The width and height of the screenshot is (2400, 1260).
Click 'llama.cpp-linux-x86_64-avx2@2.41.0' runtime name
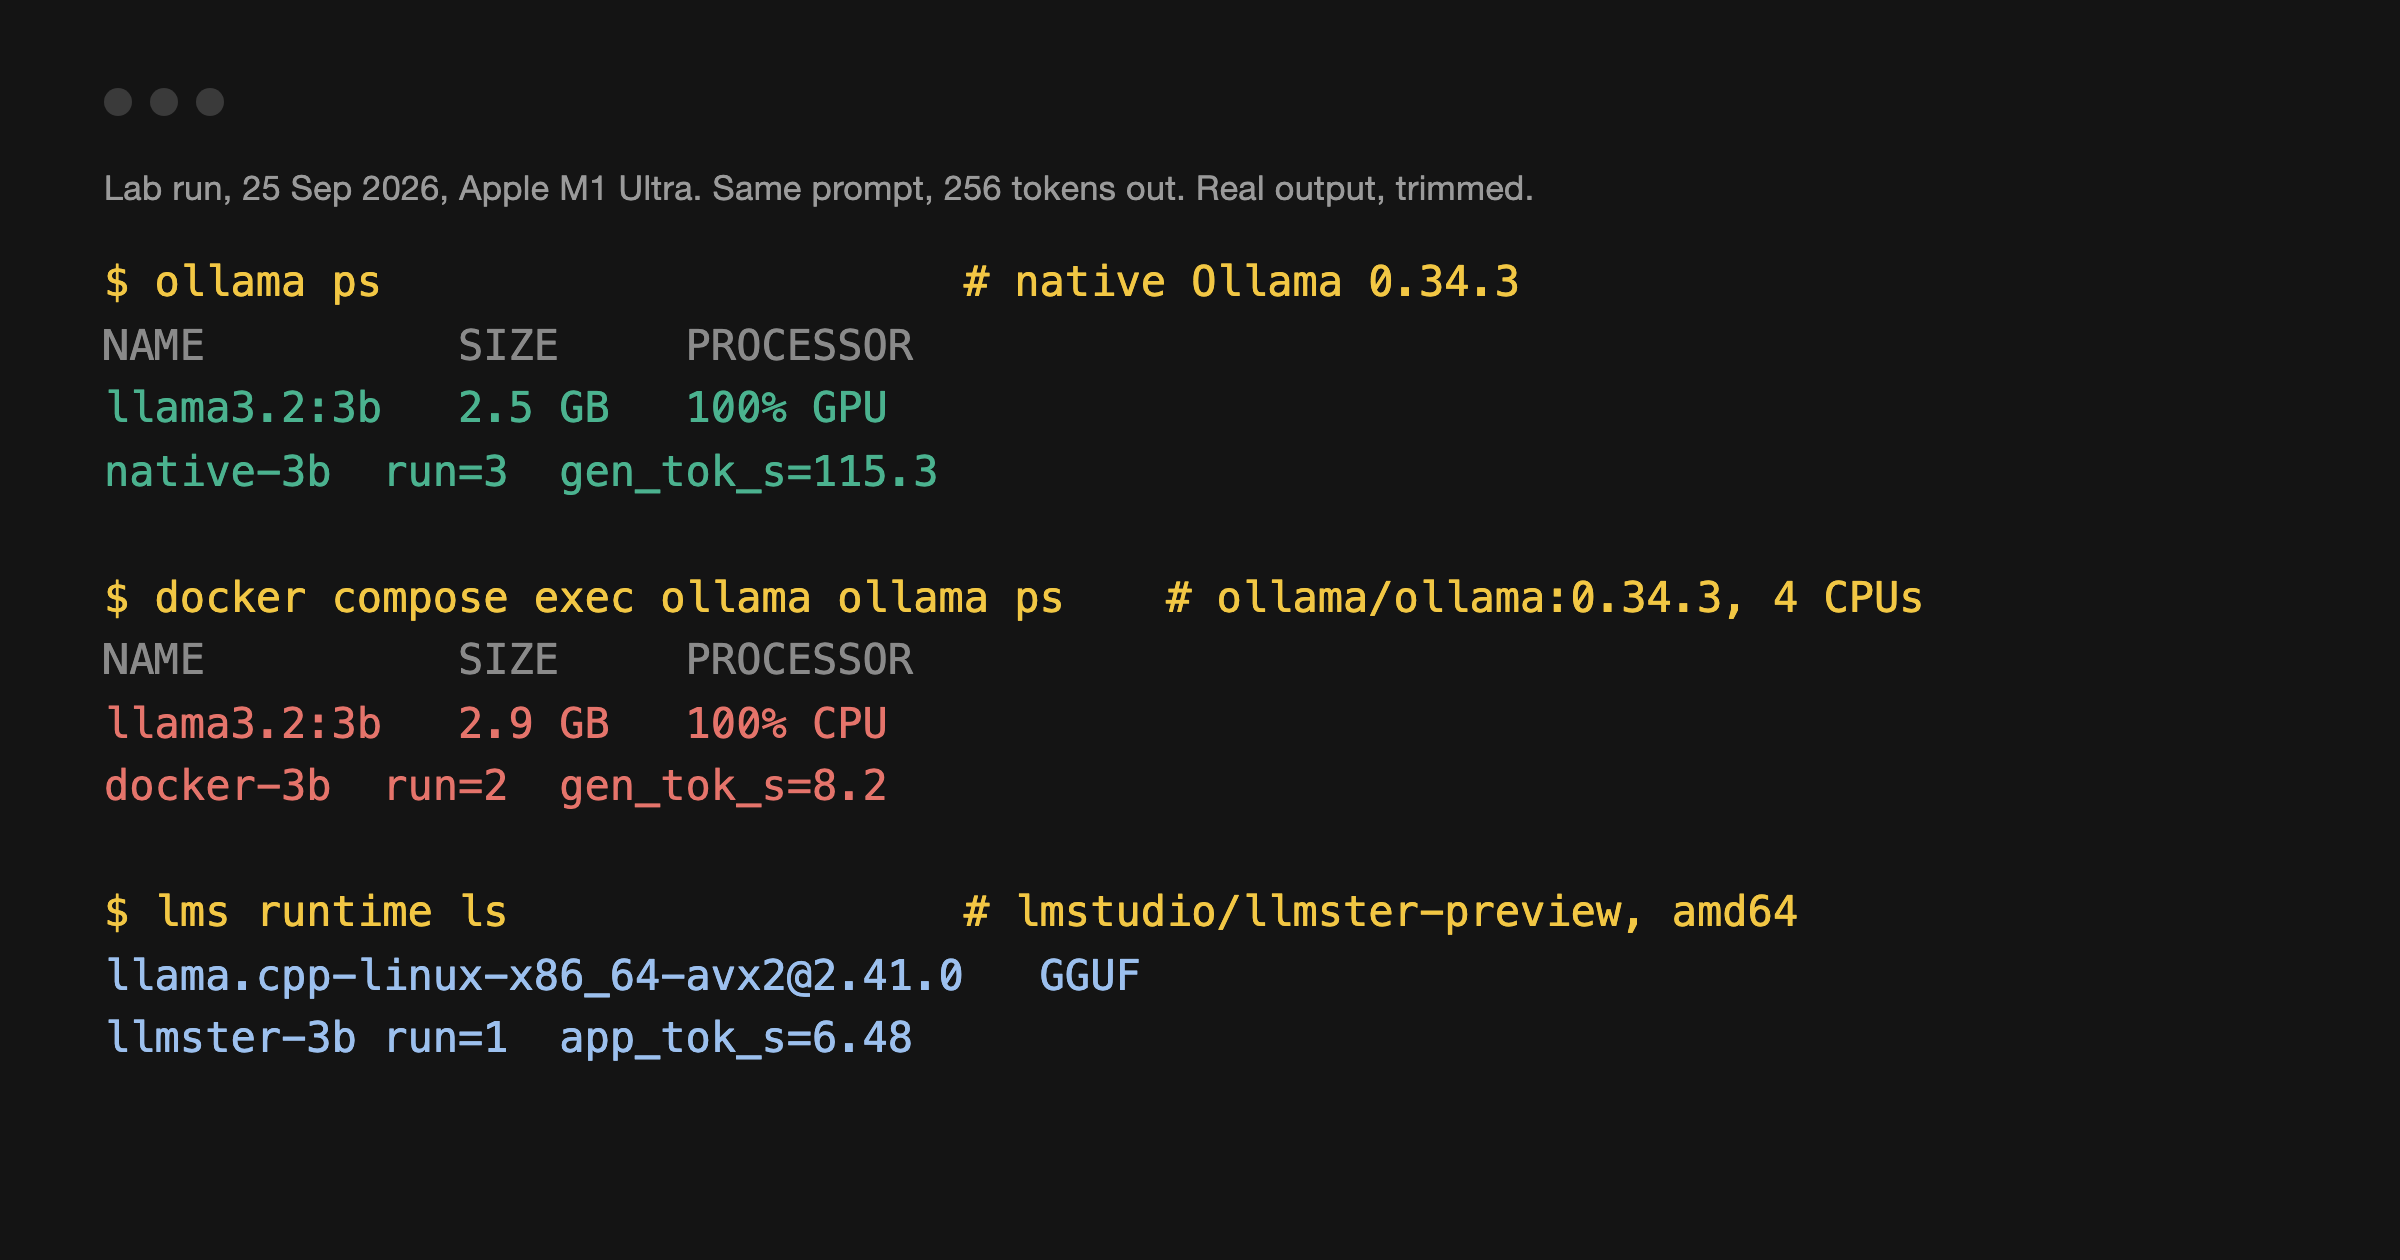click(x=534, y=976)
